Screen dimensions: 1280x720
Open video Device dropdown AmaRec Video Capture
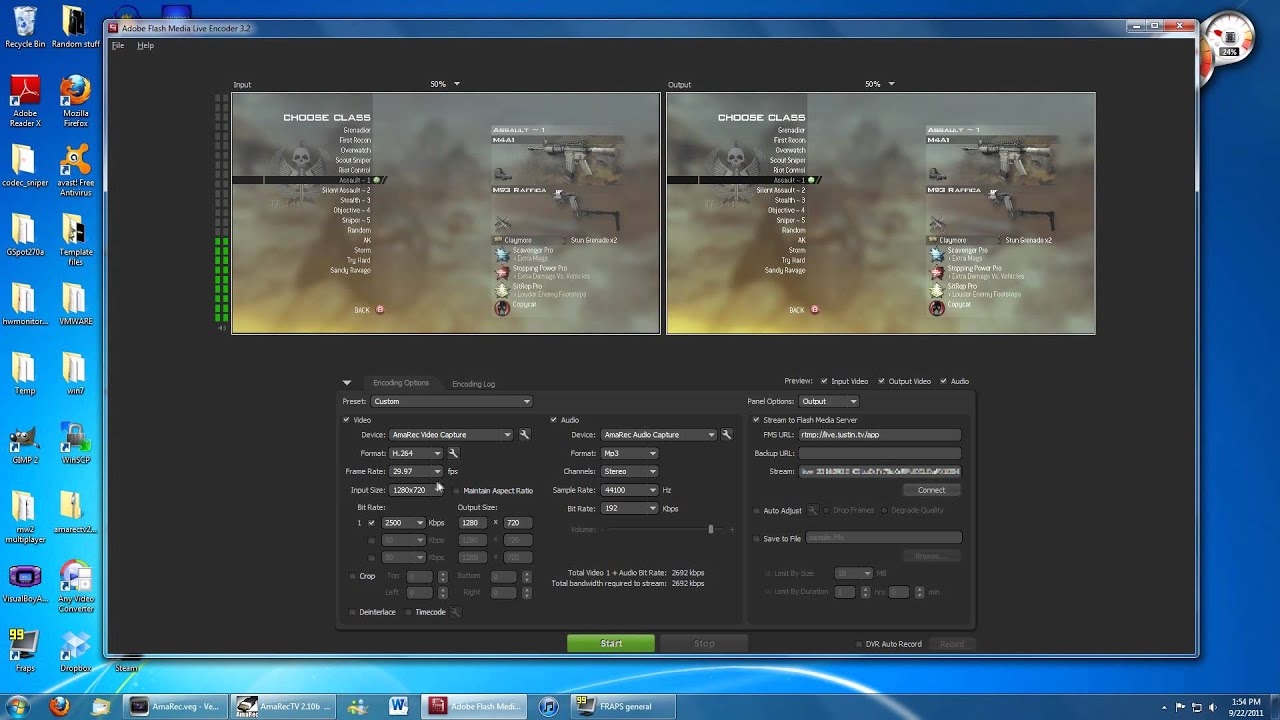pyautogui.click(x=451, y=435)
